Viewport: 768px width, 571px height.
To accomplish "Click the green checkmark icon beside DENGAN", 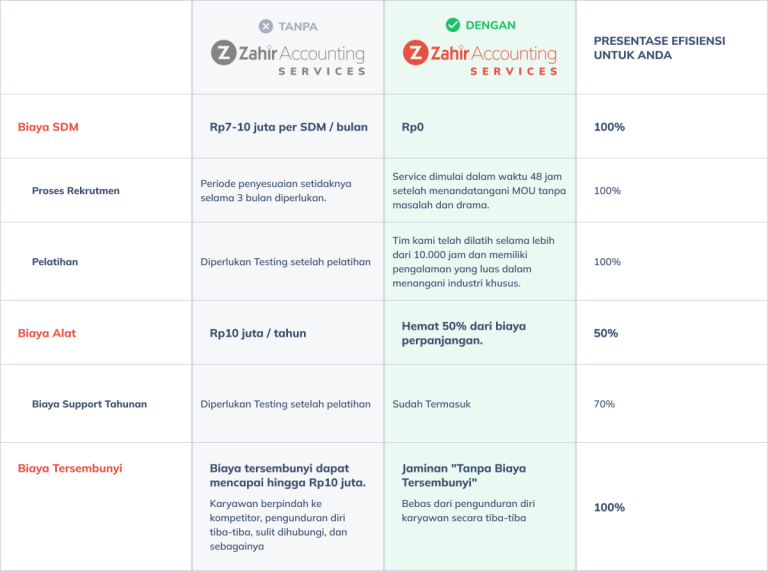I will (453, 24).
